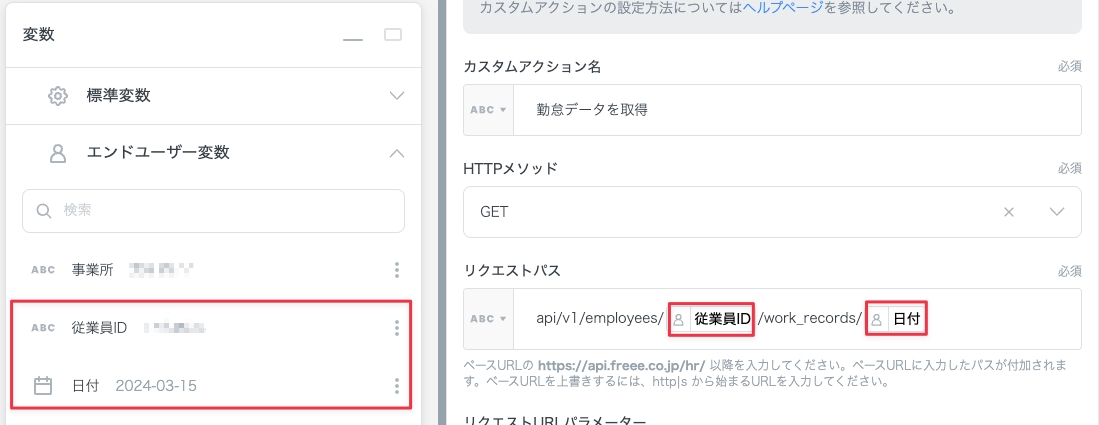Screen dimensions: 1099x425
Task: Collapse the エンドユーザー変数 section chevron
Action: pyautogui.click(x=397, y=153)
